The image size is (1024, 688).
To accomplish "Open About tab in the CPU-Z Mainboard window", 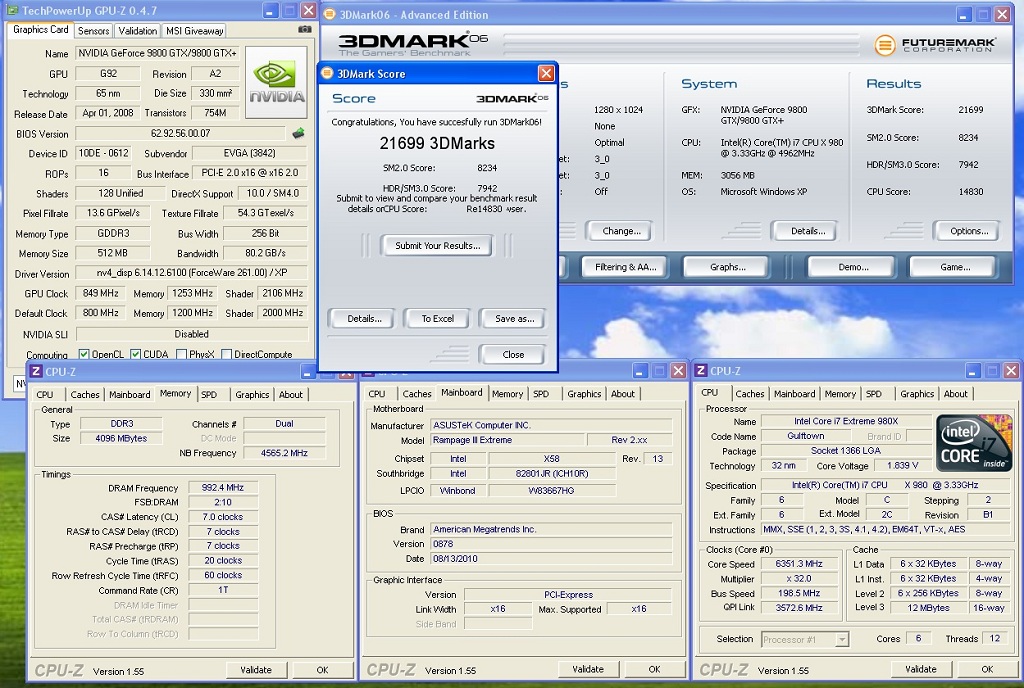I will [x=622, y=394].
